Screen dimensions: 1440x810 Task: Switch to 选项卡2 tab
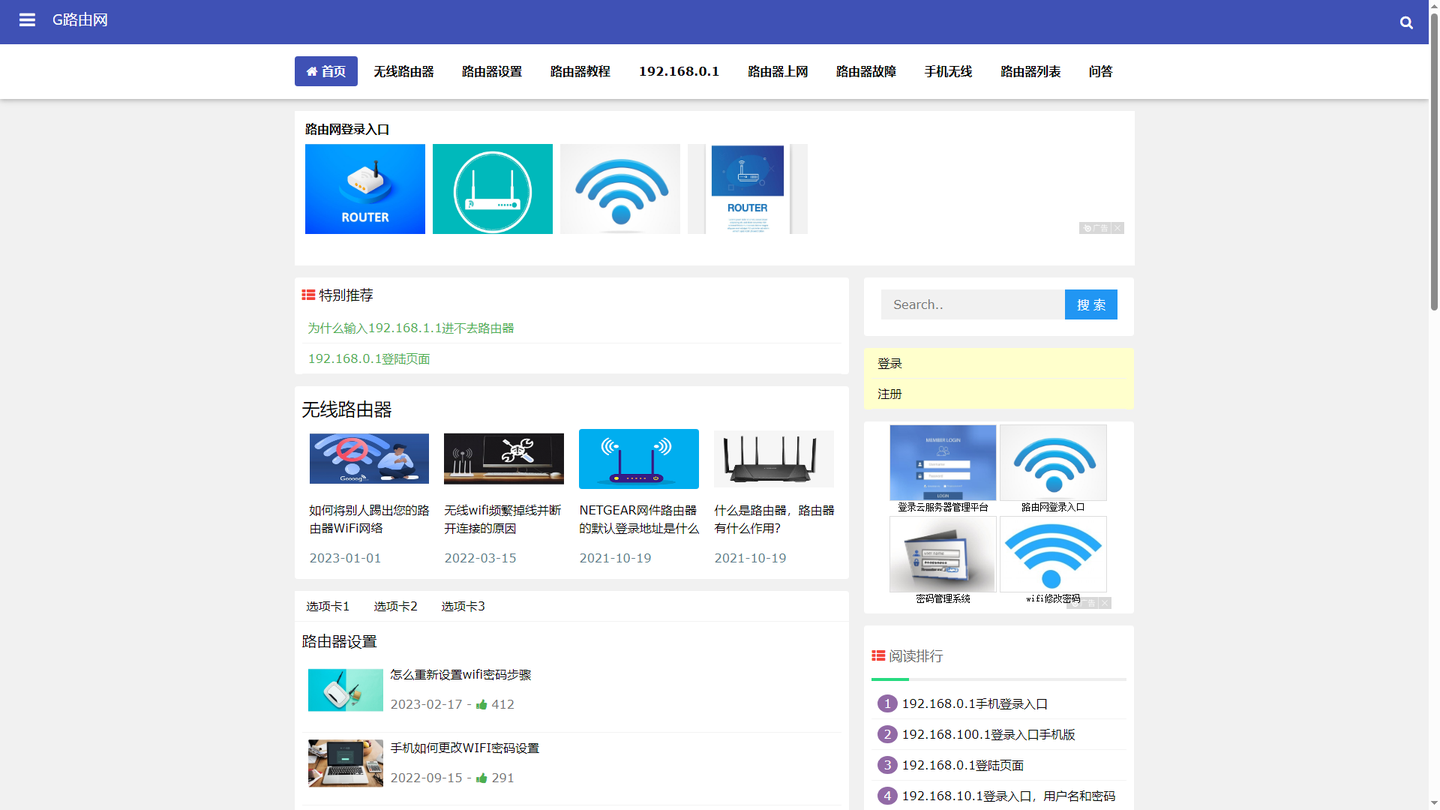[396, 606]
